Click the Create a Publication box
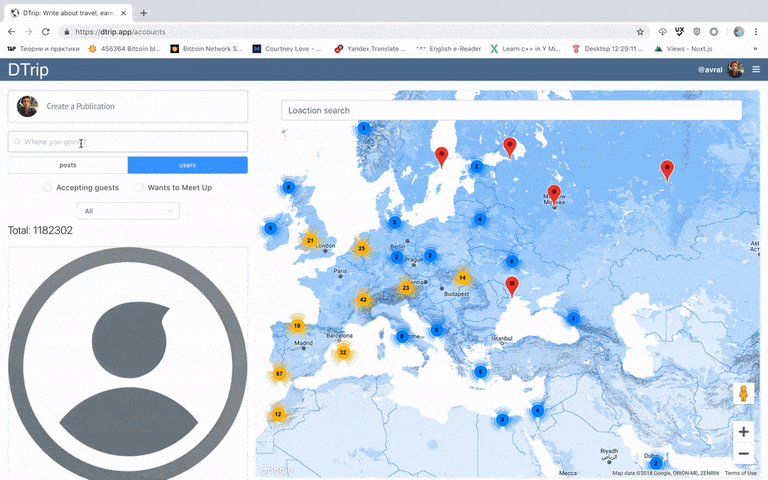768x480 pixels. pyautogui.click(x=128, y=106)
